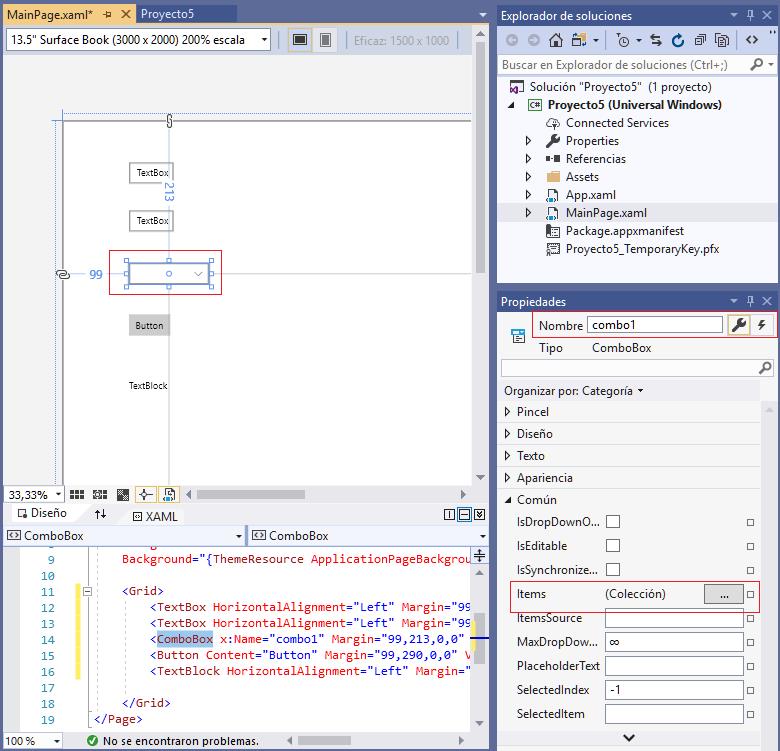Open Items collection editor ellipsis button

[x=724, y=594]
